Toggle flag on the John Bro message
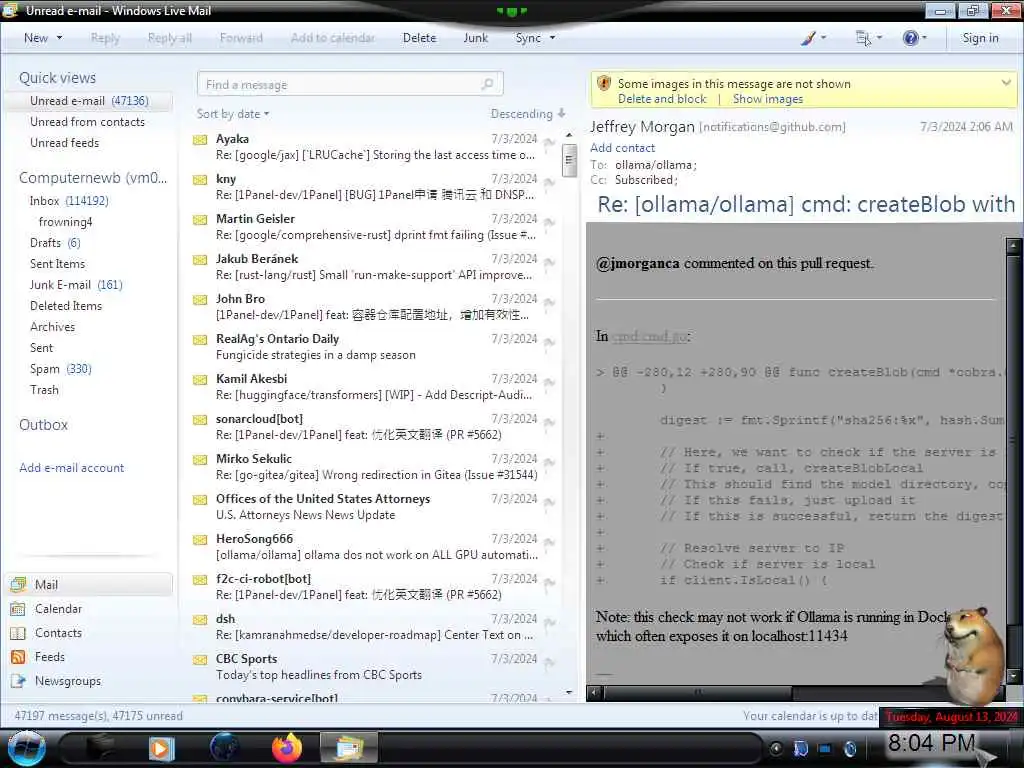This screenshot has width=1024, height=768. tap(549, 302)
